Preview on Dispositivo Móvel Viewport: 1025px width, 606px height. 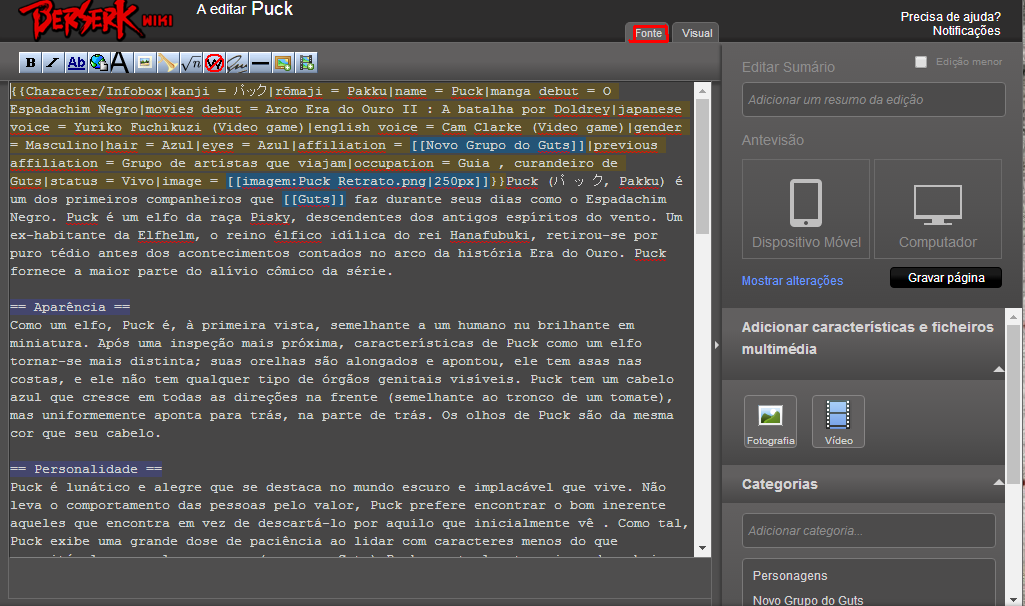[806, 209]
